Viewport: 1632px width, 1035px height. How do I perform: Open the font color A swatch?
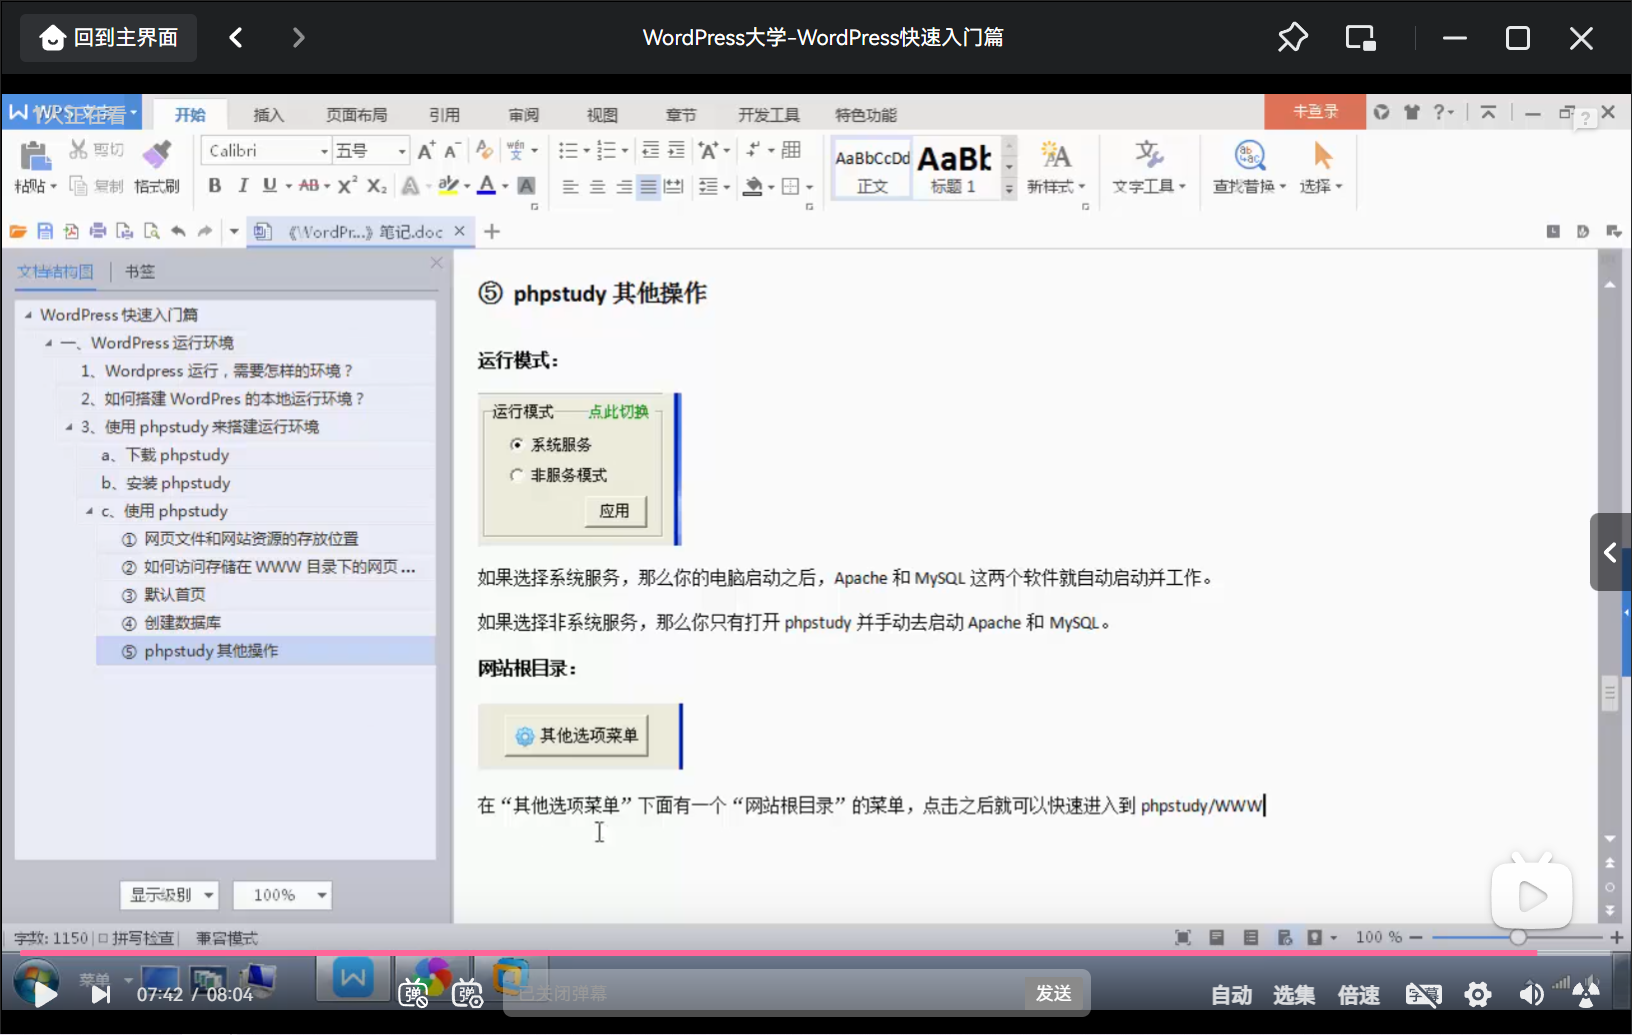click(x=487, y=186)
